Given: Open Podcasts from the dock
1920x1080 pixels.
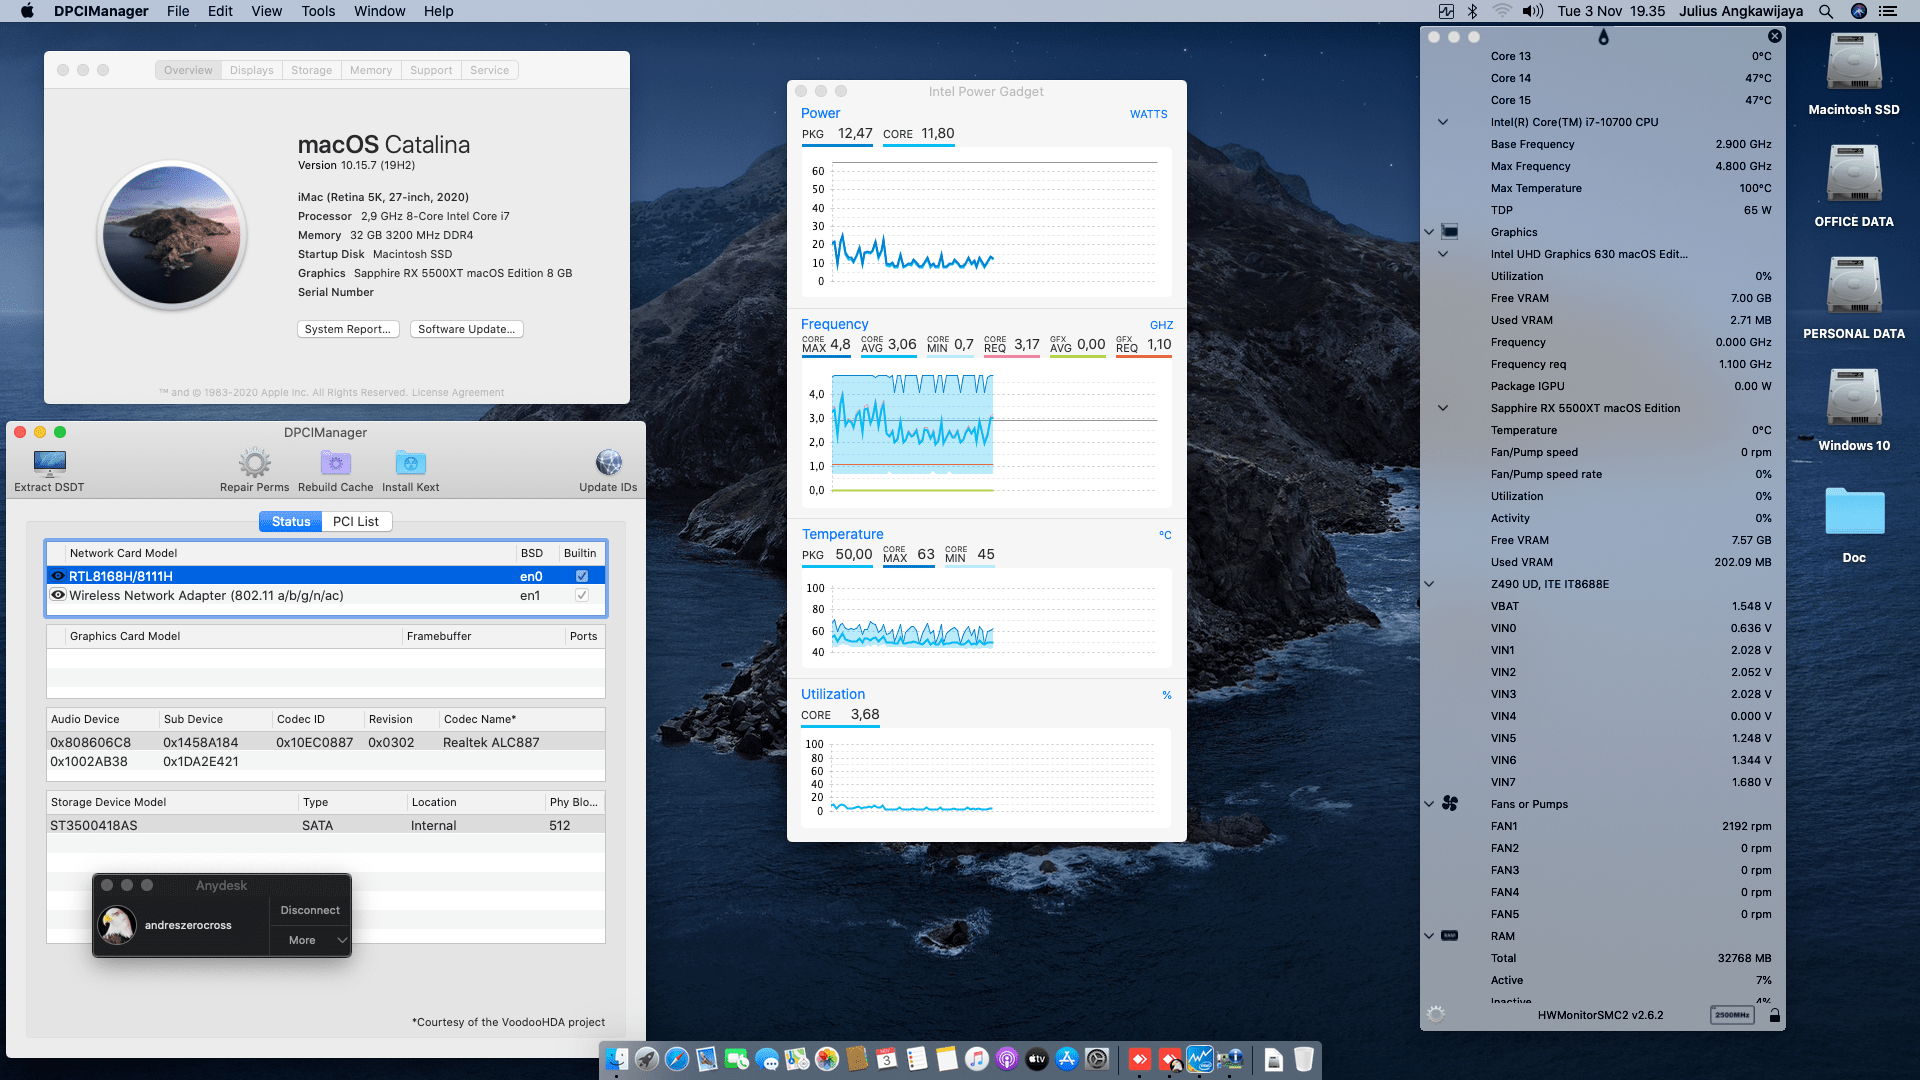Looking at the screenshot, I should pyautogui.click(x=1007, y=1059).
